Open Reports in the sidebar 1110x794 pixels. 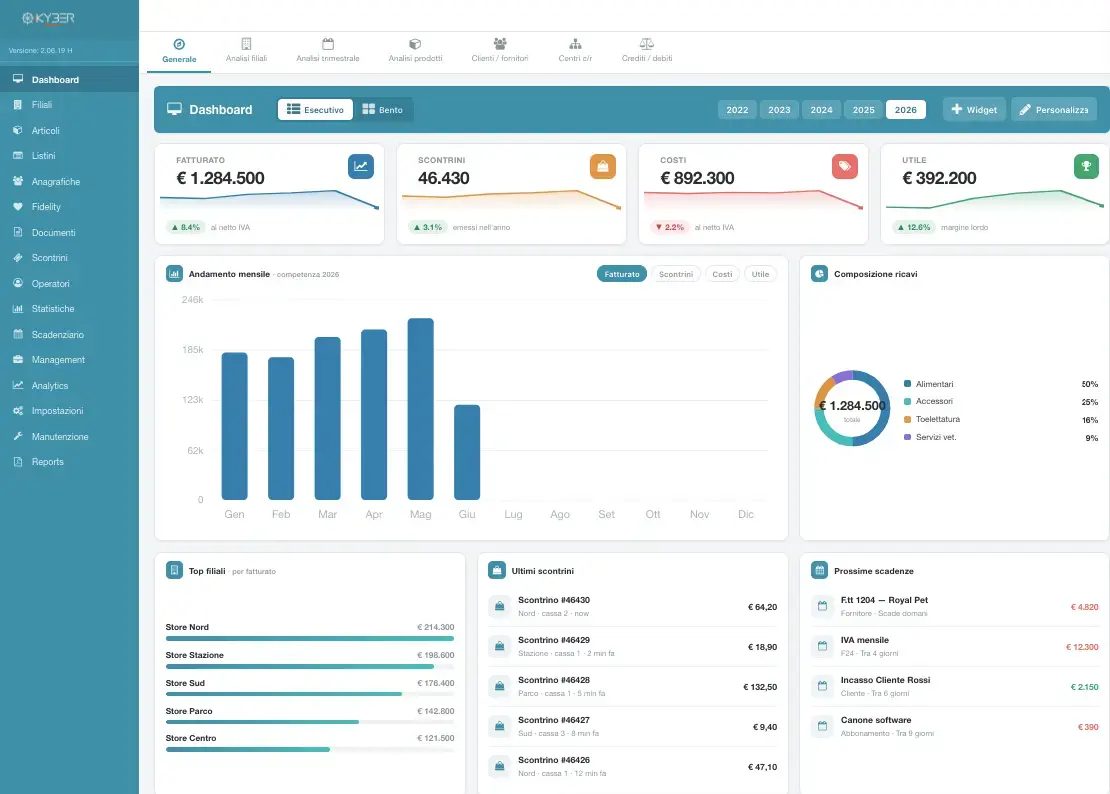(x=69, y=461)
